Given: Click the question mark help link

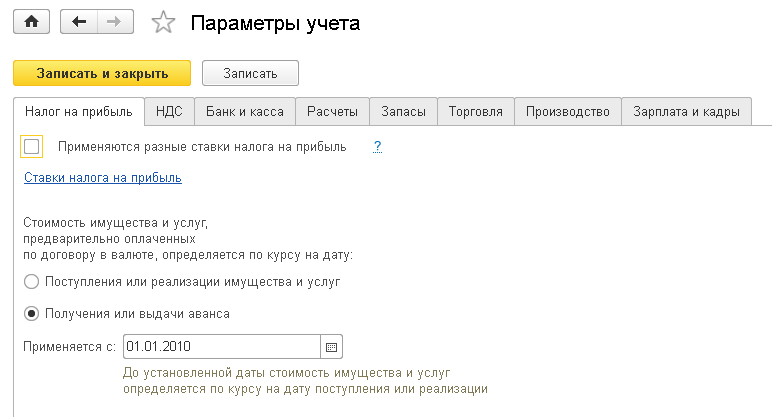Looking at the screenshot, I should (x=378, y=147).
